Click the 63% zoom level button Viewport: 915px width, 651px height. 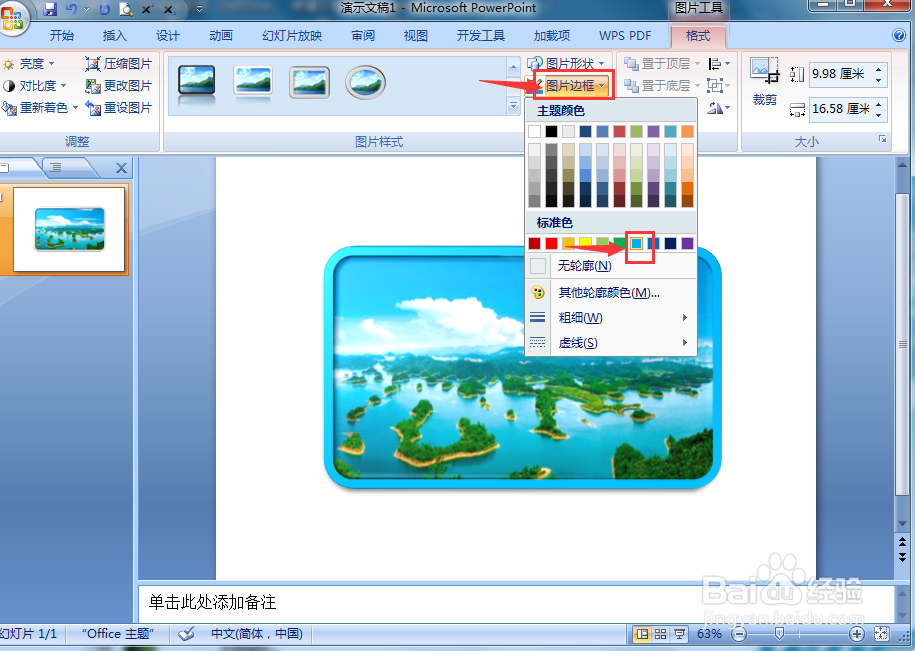pos(709,634)
